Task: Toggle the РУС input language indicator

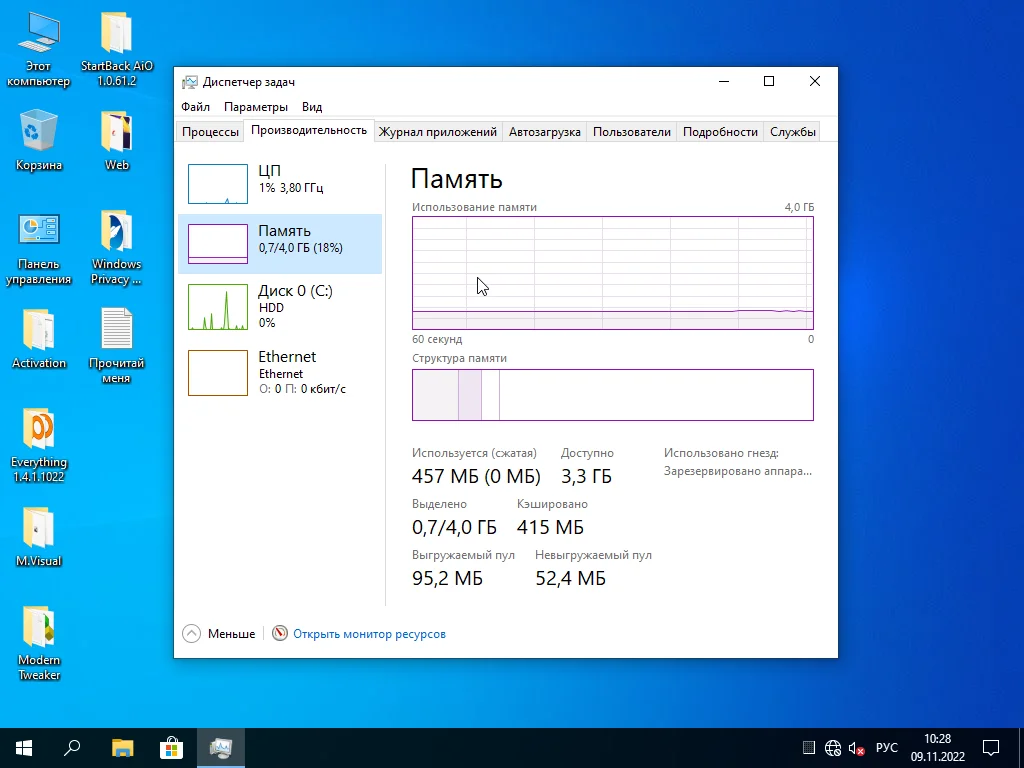Action: pos(886,748)
